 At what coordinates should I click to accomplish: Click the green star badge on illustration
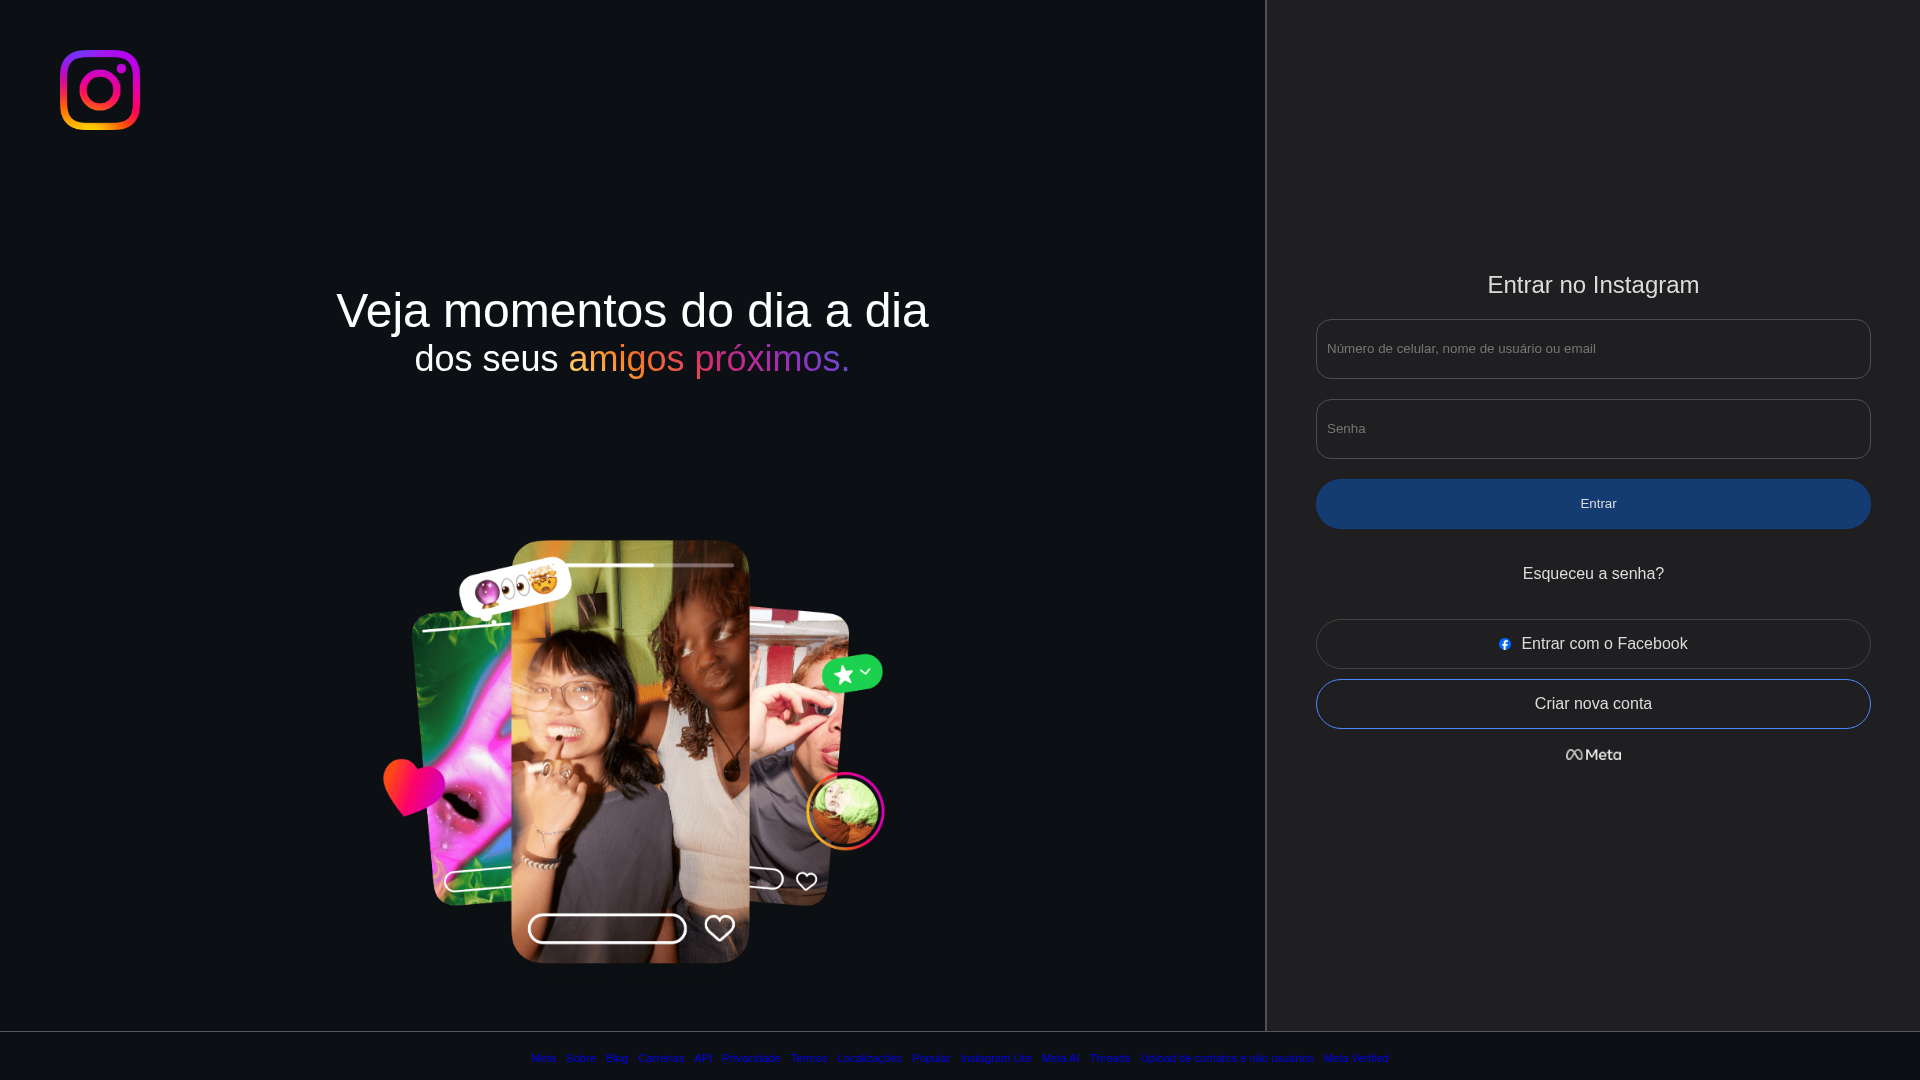pos(852,674)
